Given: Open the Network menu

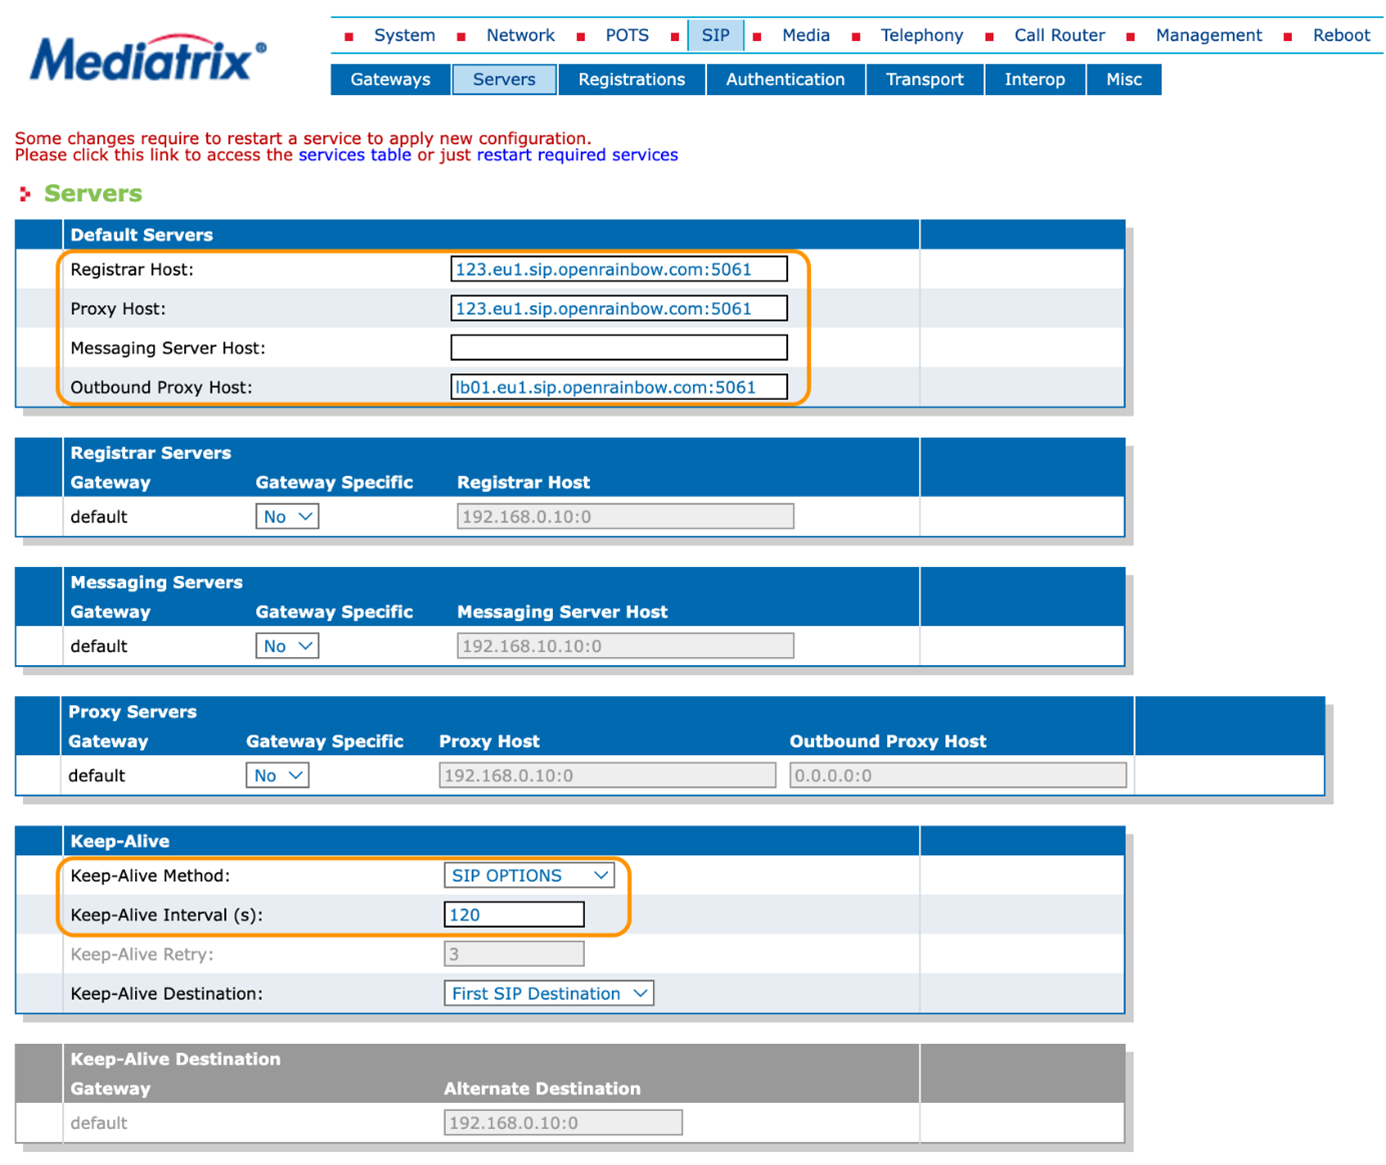Looking at the screenshot, I should [520, 35].
